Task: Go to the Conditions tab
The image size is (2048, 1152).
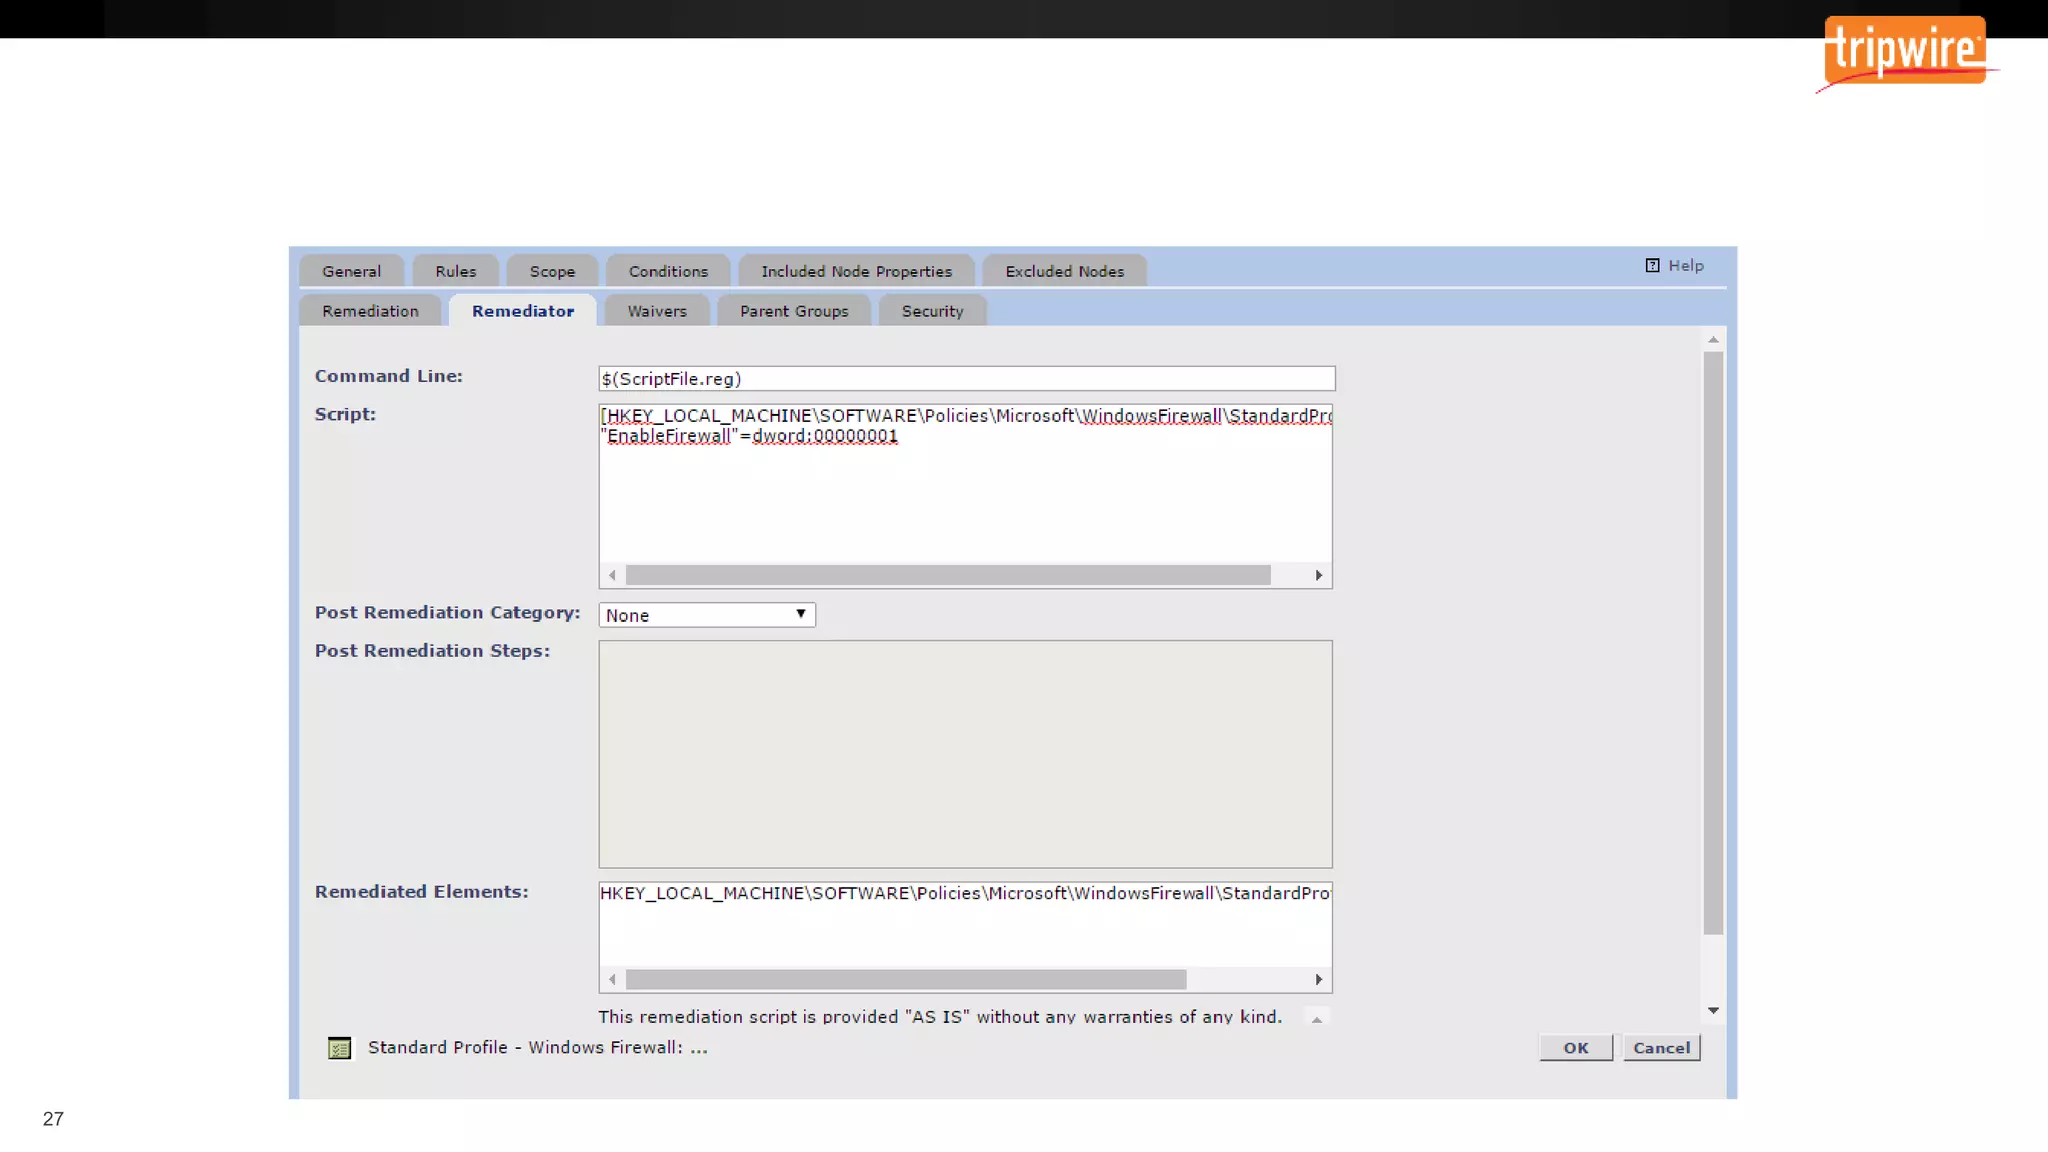Action: point(668,271)
